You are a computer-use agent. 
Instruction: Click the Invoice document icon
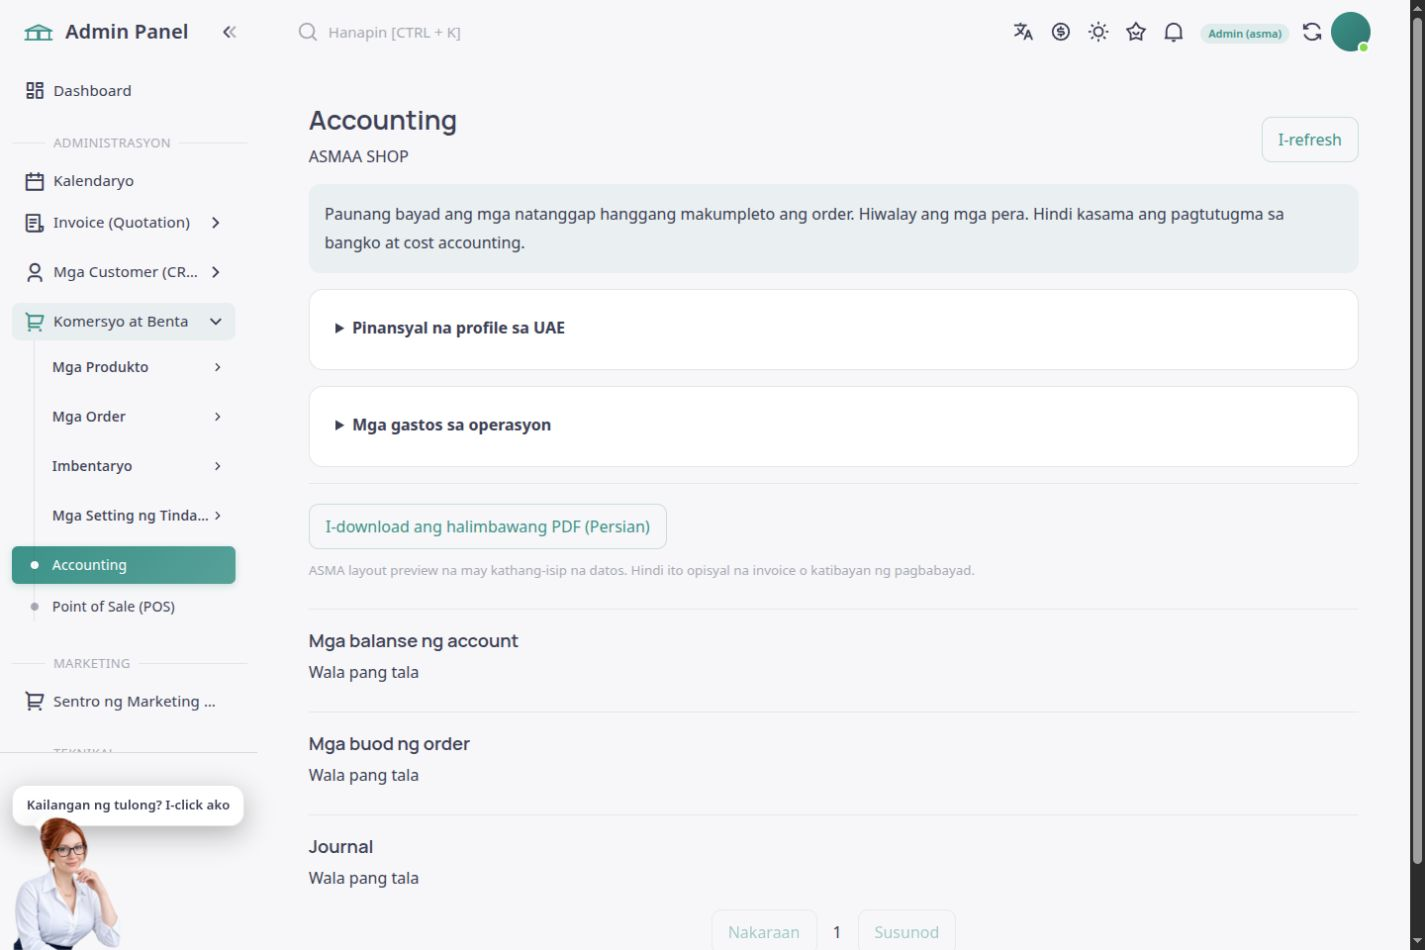(x=35, y=223)
